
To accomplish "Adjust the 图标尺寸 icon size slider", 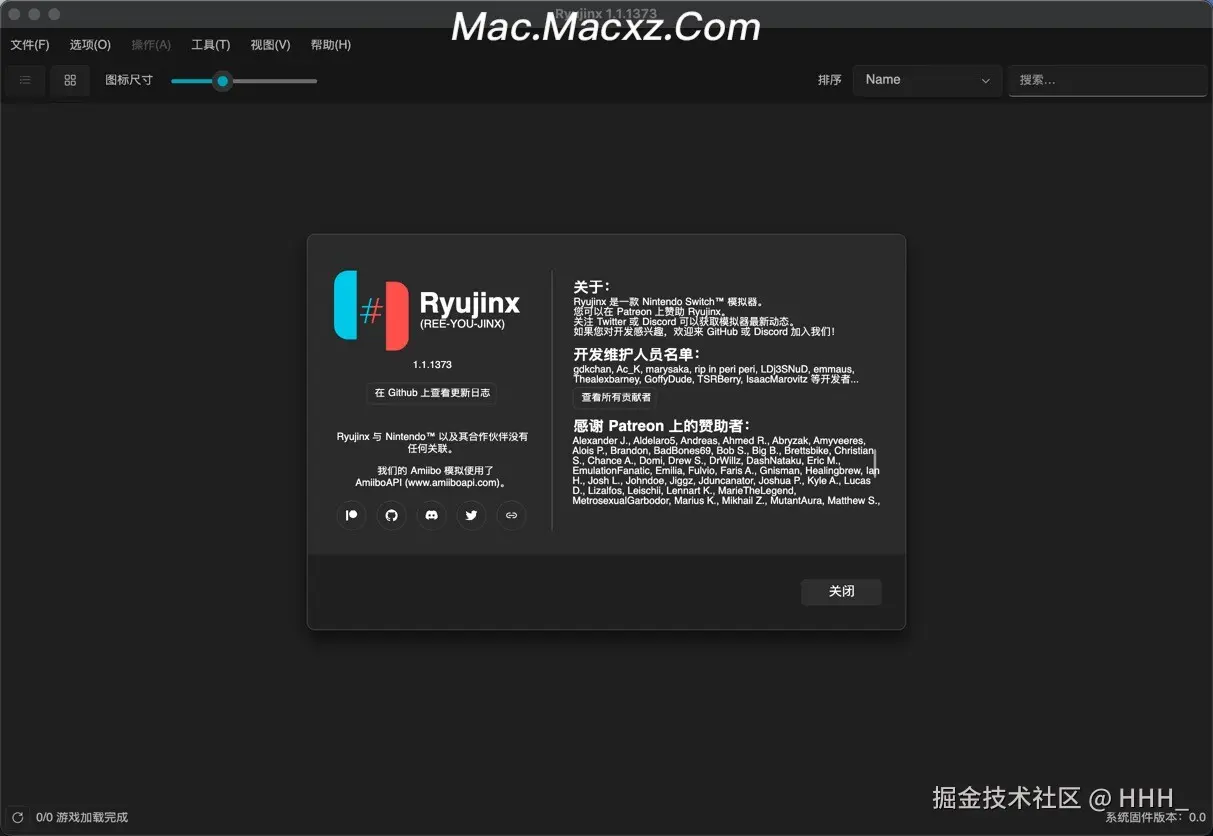I will click(x=244, y=81).
